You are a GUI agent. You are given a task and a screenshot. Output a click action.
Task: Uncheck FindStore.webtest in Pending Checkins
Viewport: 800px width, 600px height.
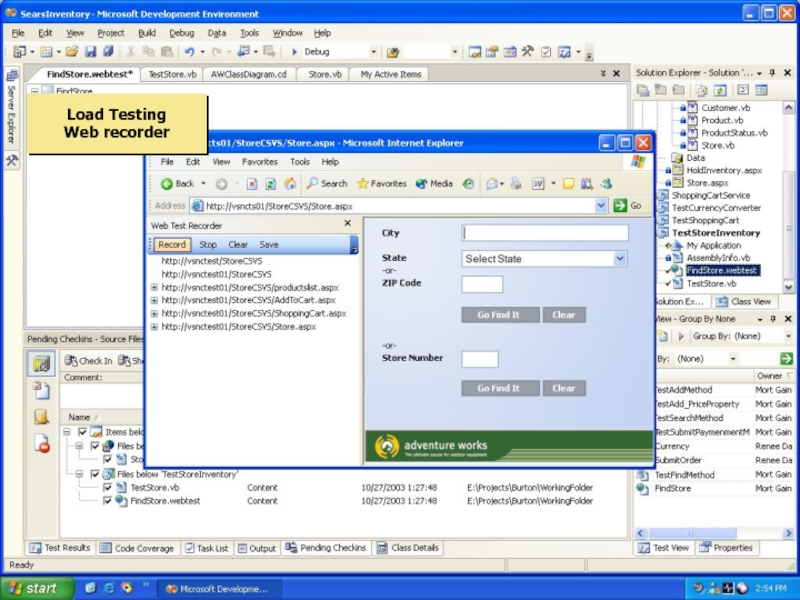tap(108, 501)
